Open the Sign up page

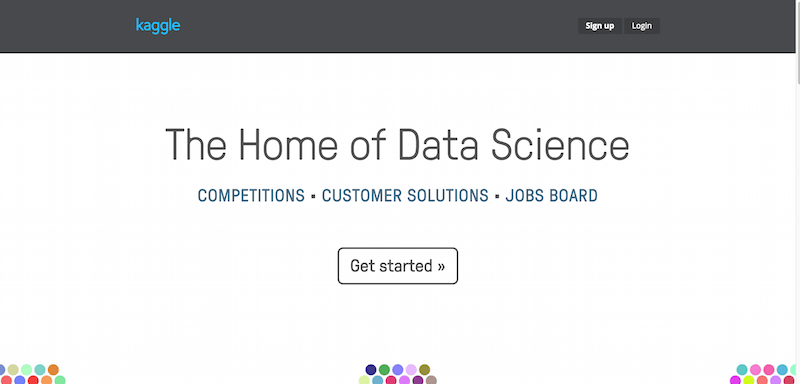point(599,26)
